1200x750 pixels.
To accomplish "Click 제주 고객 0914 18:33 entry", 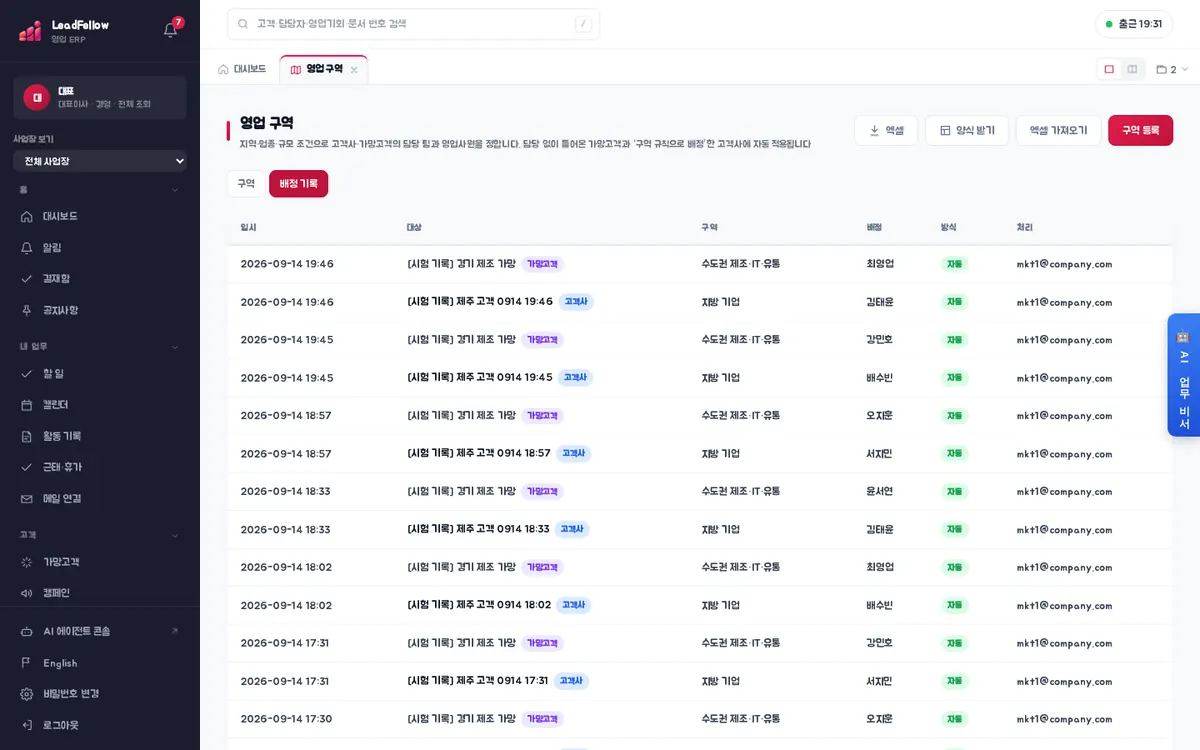I will [x=478, y=529].
